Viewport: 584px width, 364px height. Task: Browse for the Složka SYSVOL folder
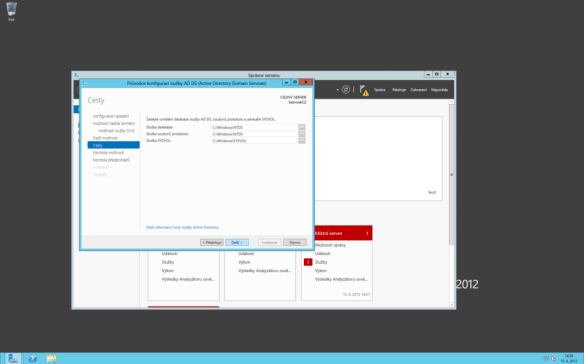tap(302, 141)
